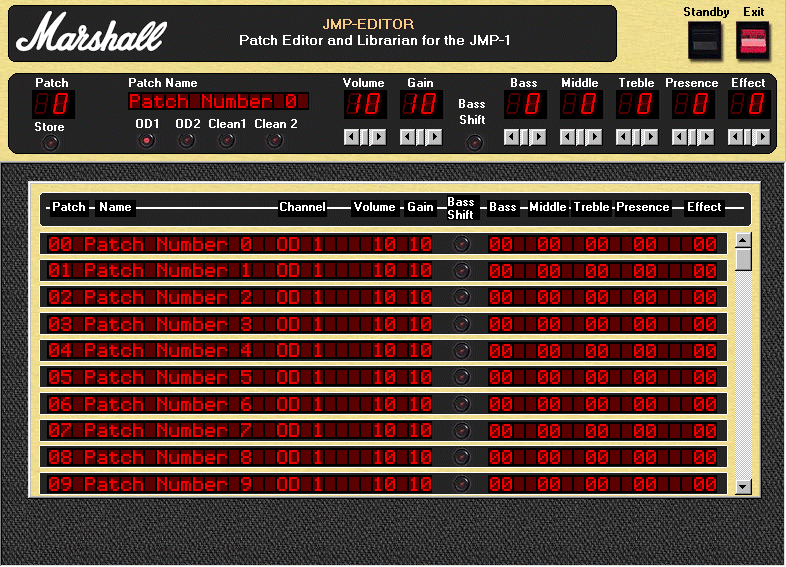Increase Bass with right arrow
786x567 pixels.
[x=539, y=137]
